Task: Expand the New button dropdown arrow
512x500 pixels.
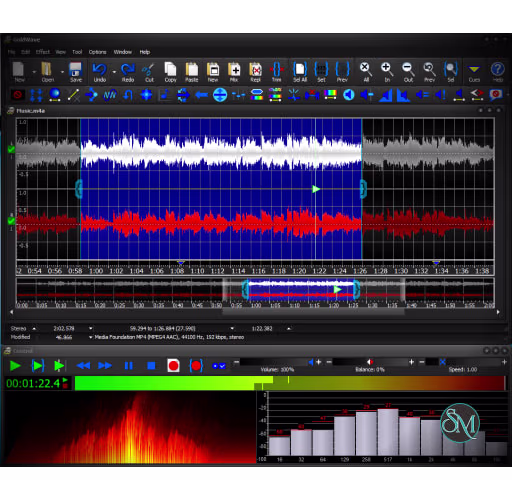Action: pyautogui.click(x=34, y=72)
